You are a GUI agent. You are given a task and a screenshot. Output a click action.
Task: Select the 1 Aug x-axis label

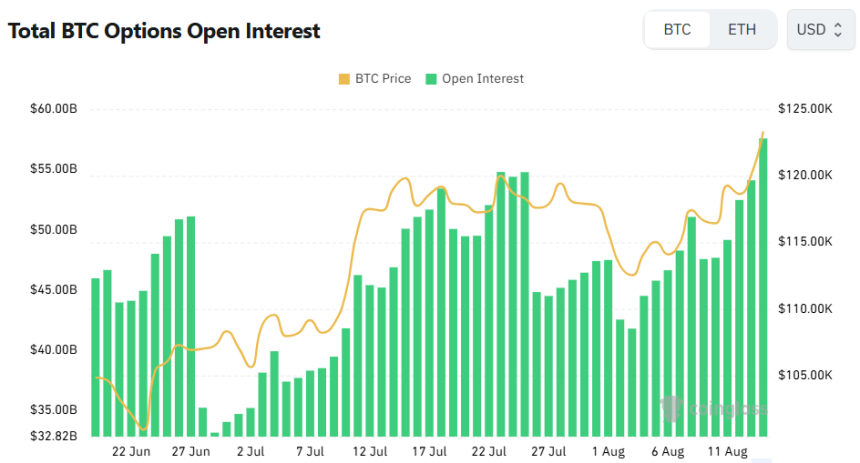point(608,451)
